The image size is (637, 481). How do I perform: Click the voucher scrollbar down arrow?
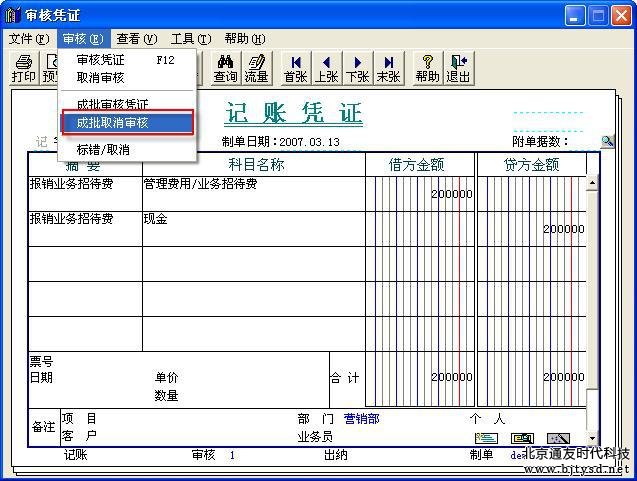tap(592, 438)
